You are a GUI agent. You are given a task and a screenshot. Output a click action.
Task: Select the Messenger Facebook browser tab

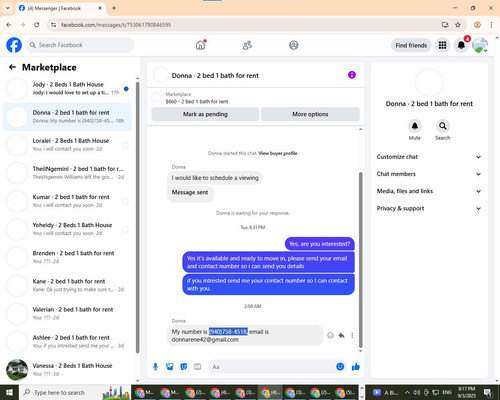60,8
